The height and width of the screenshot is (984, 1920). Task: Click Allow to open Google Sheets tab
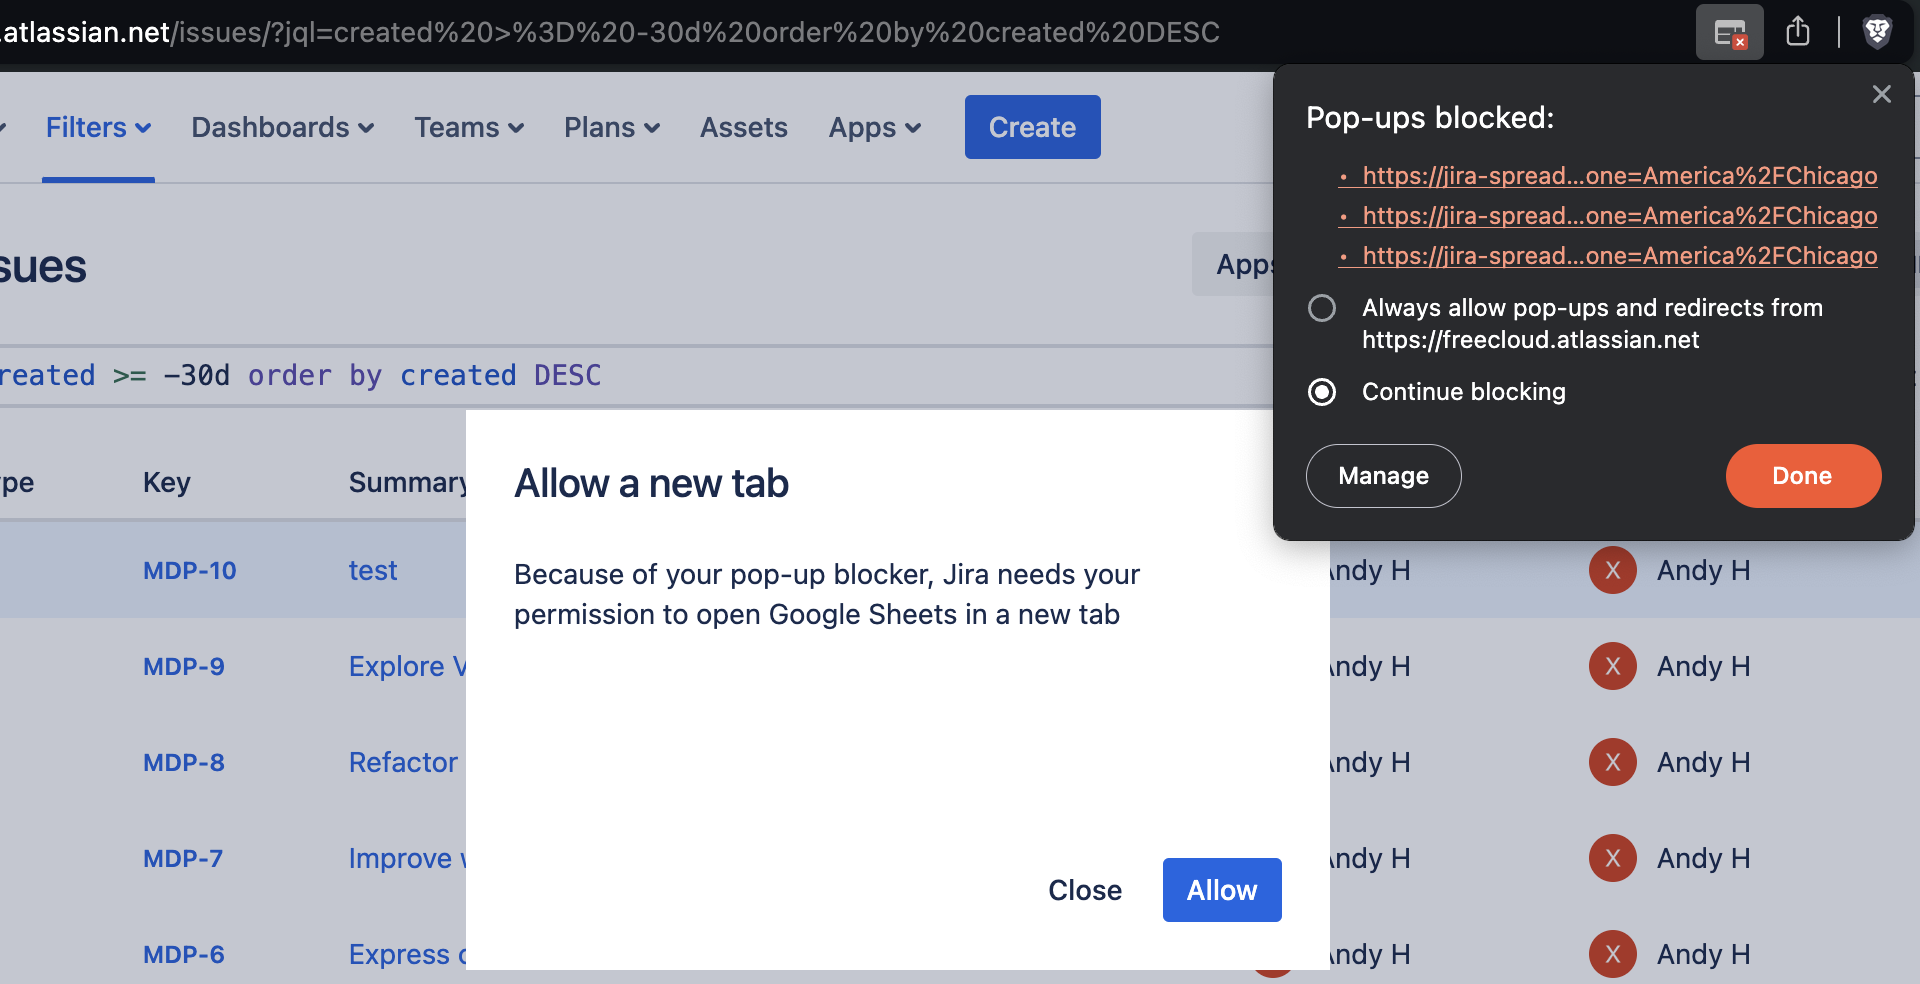click(x=1222, y=890)
